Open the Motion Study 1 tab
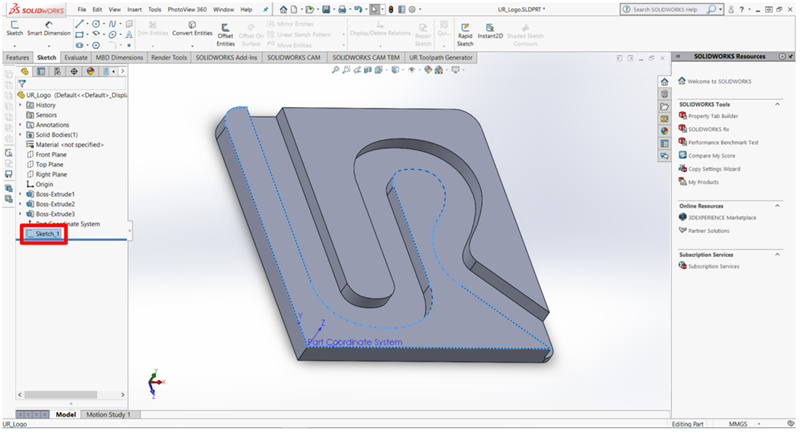This screenshot has height=432, width=800. (x=108, y=415)
